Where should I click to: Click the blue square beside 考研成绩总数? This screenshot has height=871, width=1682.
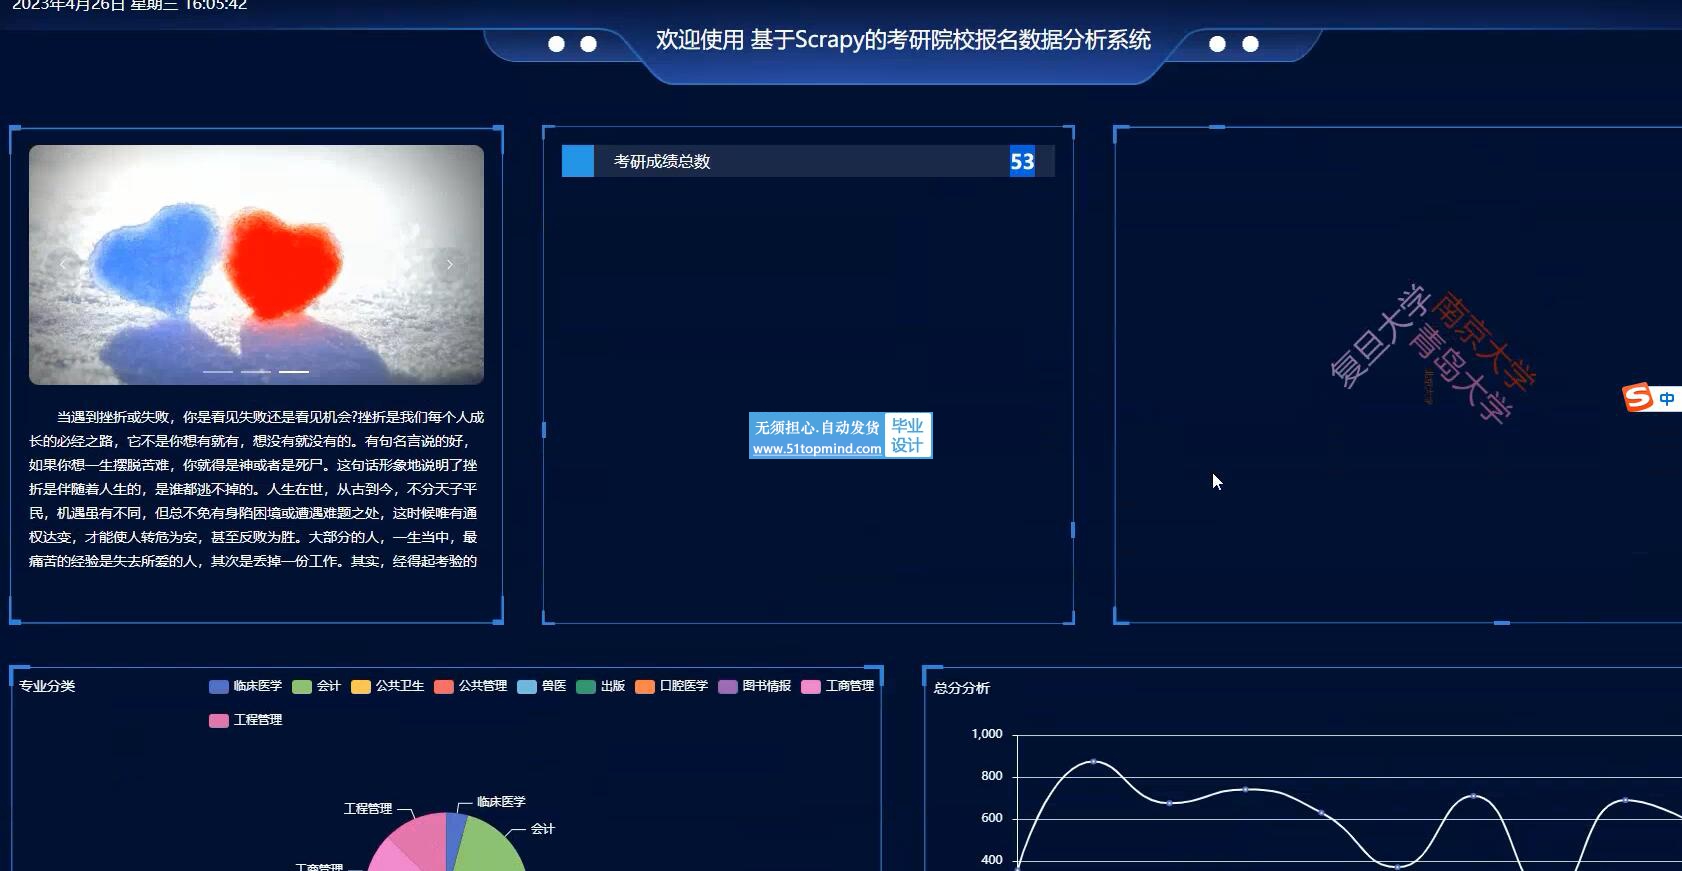click(x=578, y=161)
